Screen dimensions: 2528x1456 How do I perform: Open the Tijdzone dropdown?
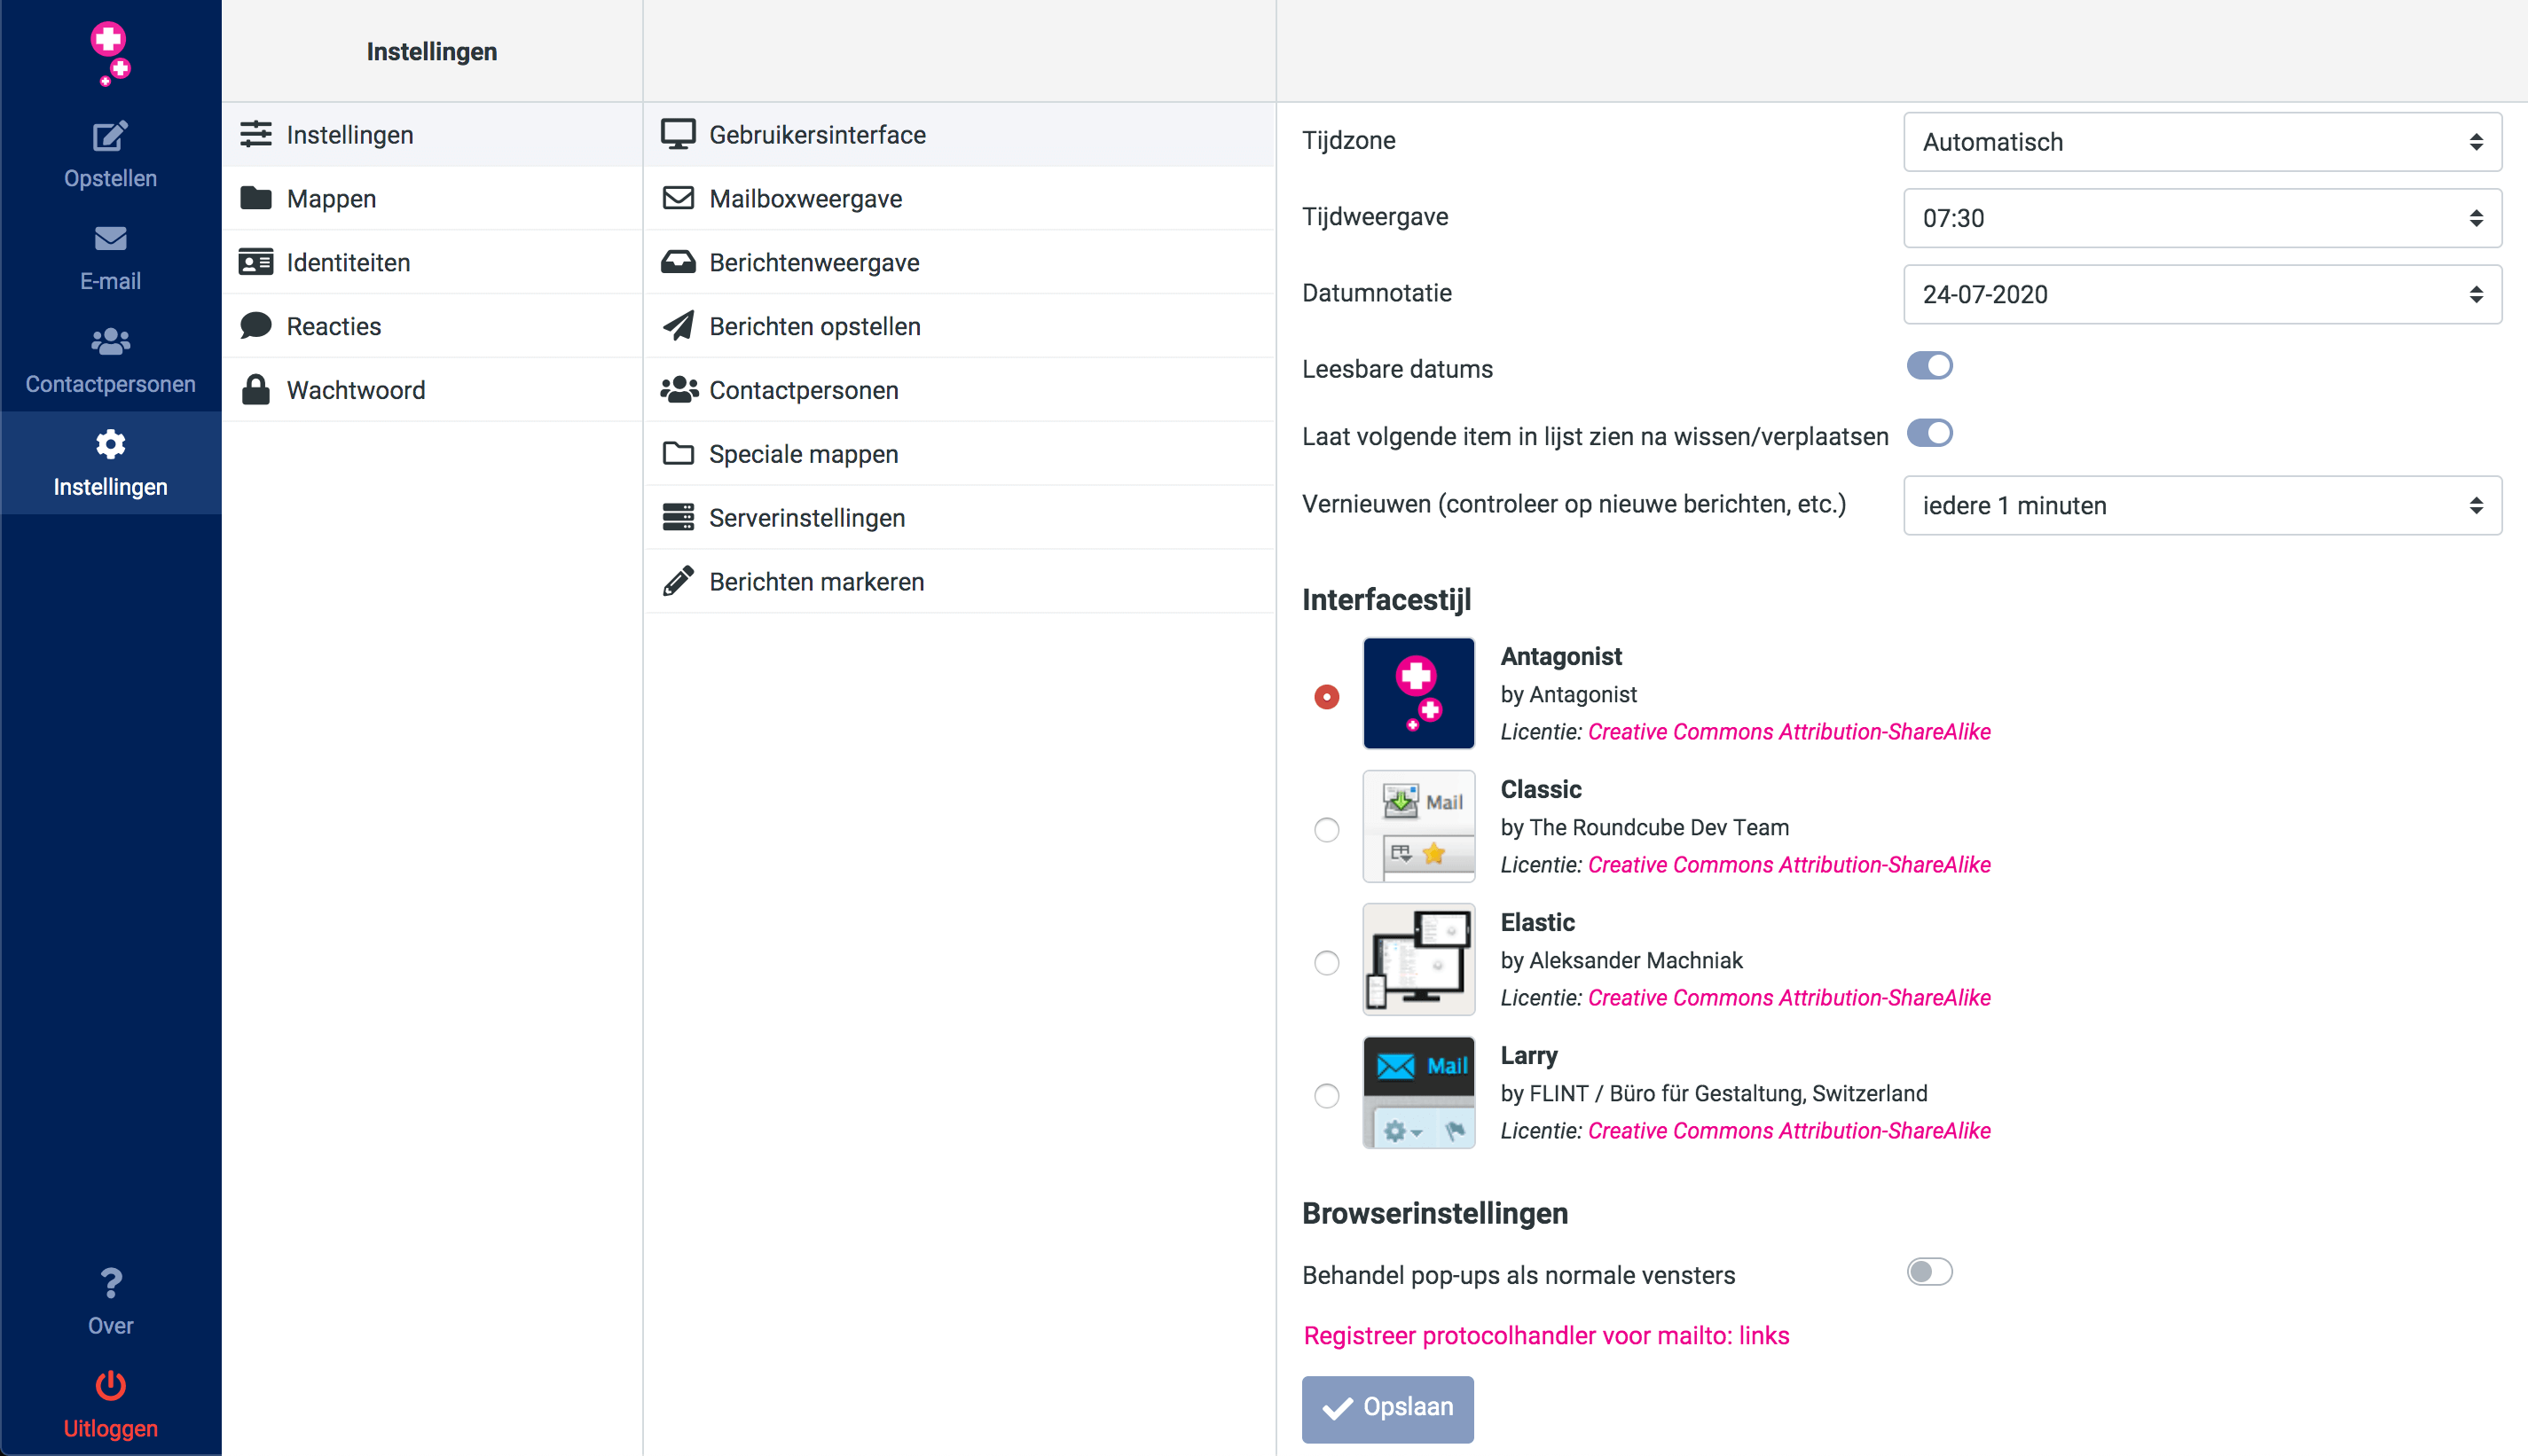point(2201,142)
